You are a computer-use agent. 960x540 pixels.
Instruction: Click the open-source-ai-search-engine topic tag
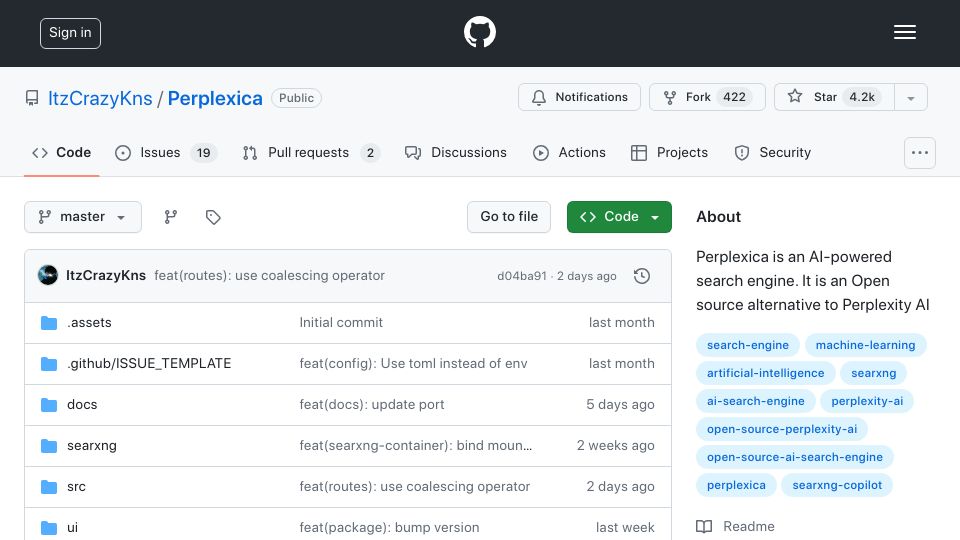[x=795, y=458]
